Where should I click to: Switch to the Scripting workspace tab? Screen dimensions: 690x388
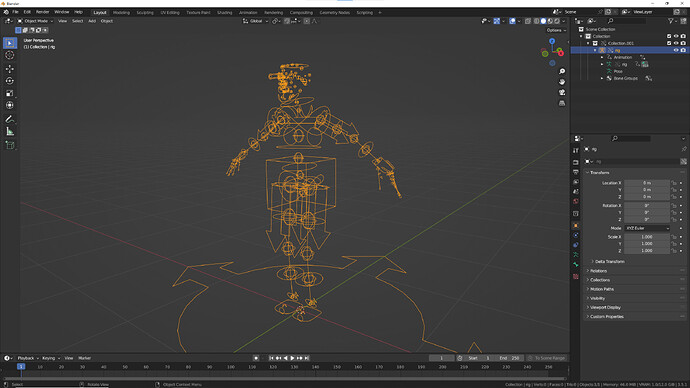(x=364, y=12)
